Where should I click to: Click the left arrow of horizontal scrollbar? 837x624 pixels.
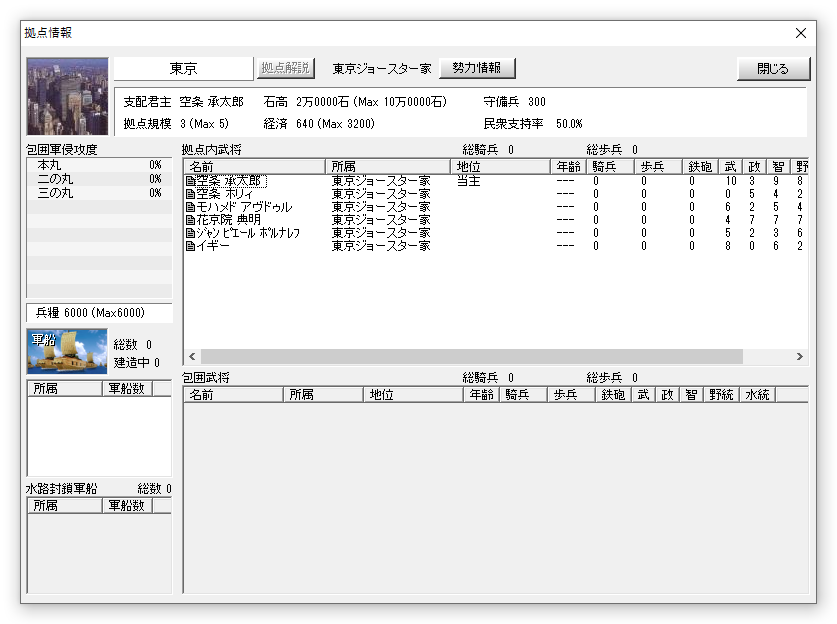click(x=191, y=356)
